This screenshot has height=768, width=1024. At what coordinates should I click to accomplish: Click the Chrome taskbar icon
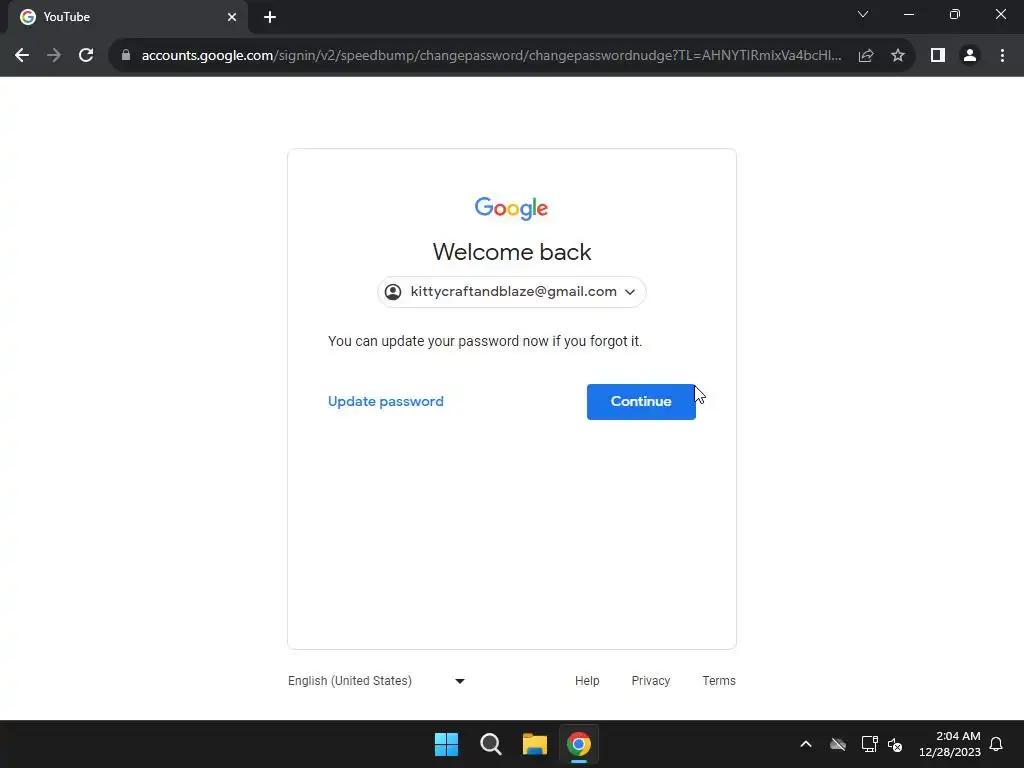(x=579, y=744)
